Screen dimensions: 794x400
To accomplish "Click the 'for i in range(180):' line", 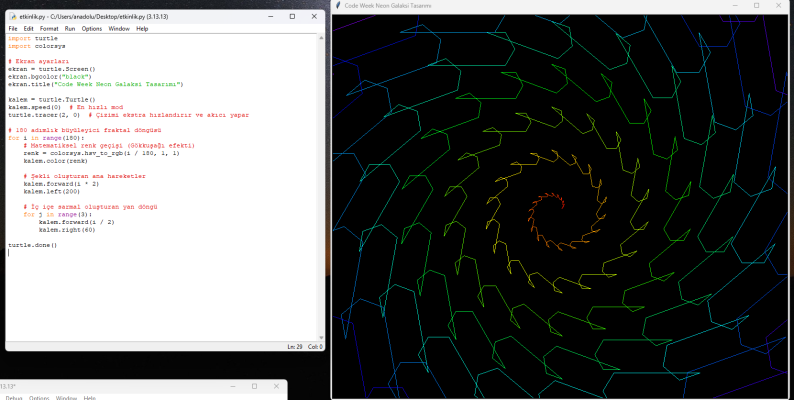I will pos(46,138).
